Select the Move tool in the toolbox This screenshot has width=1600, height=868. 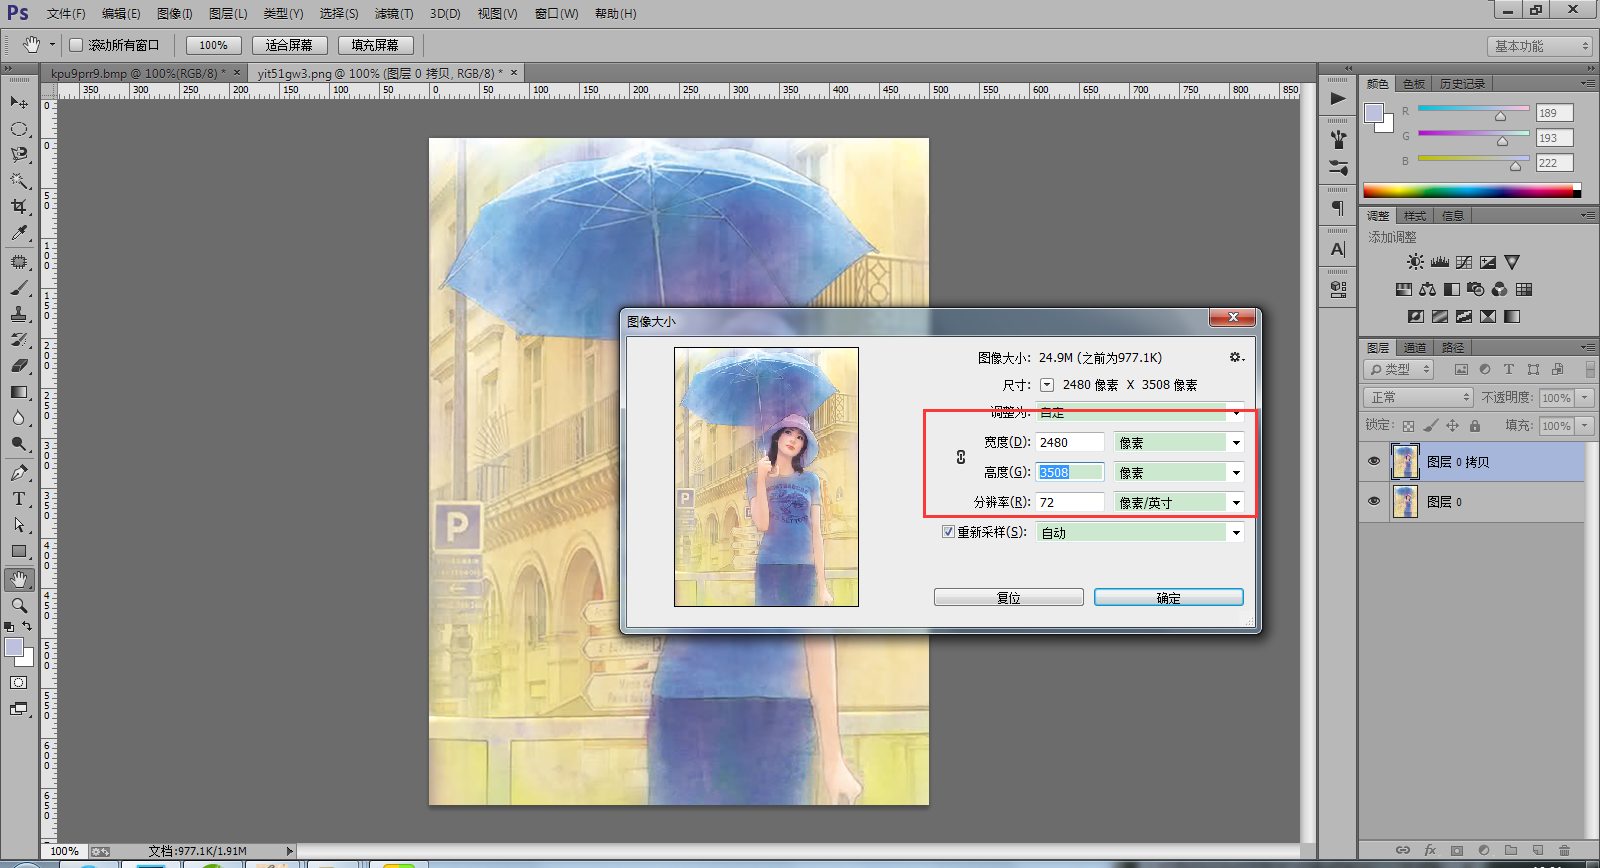pyautogui.click(x=19, y=102)
